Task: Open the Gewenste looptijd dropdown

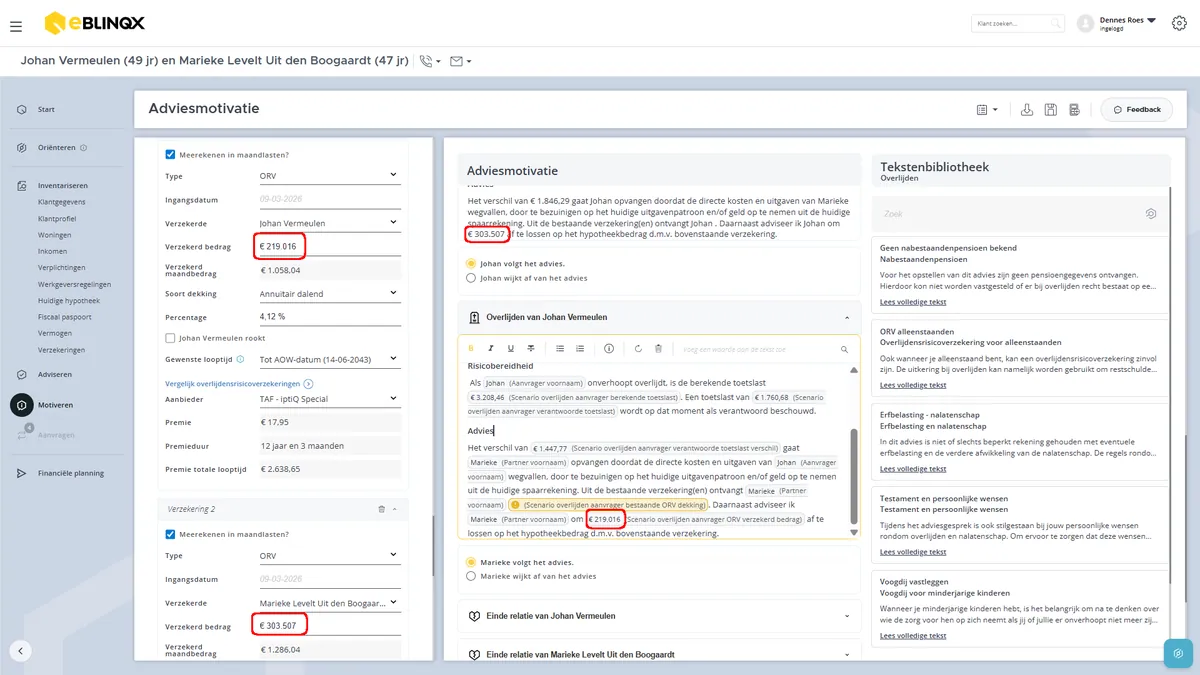Action: (x=328, y=359)
